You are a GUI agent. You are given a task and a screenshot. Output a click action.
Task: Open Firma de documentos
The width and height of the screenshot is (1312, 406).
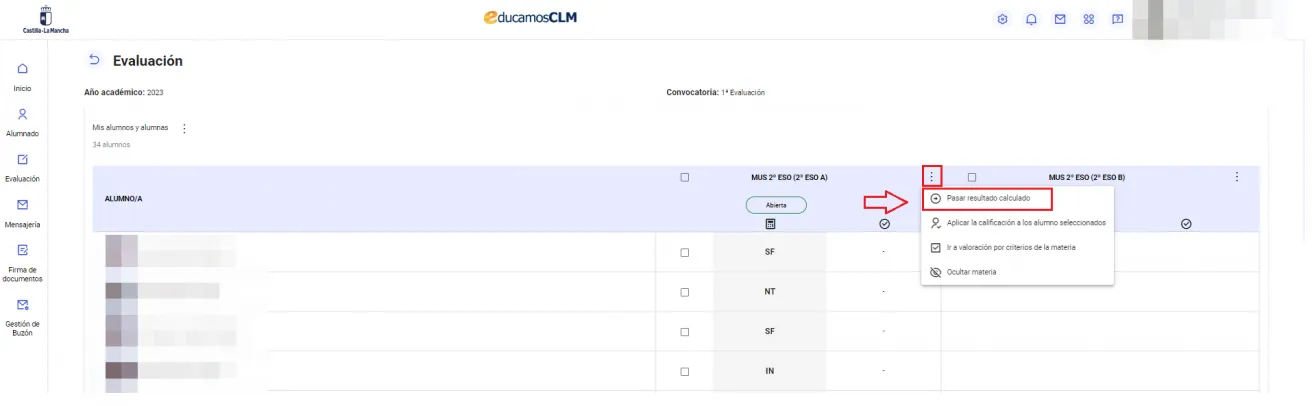coord(22,264)
